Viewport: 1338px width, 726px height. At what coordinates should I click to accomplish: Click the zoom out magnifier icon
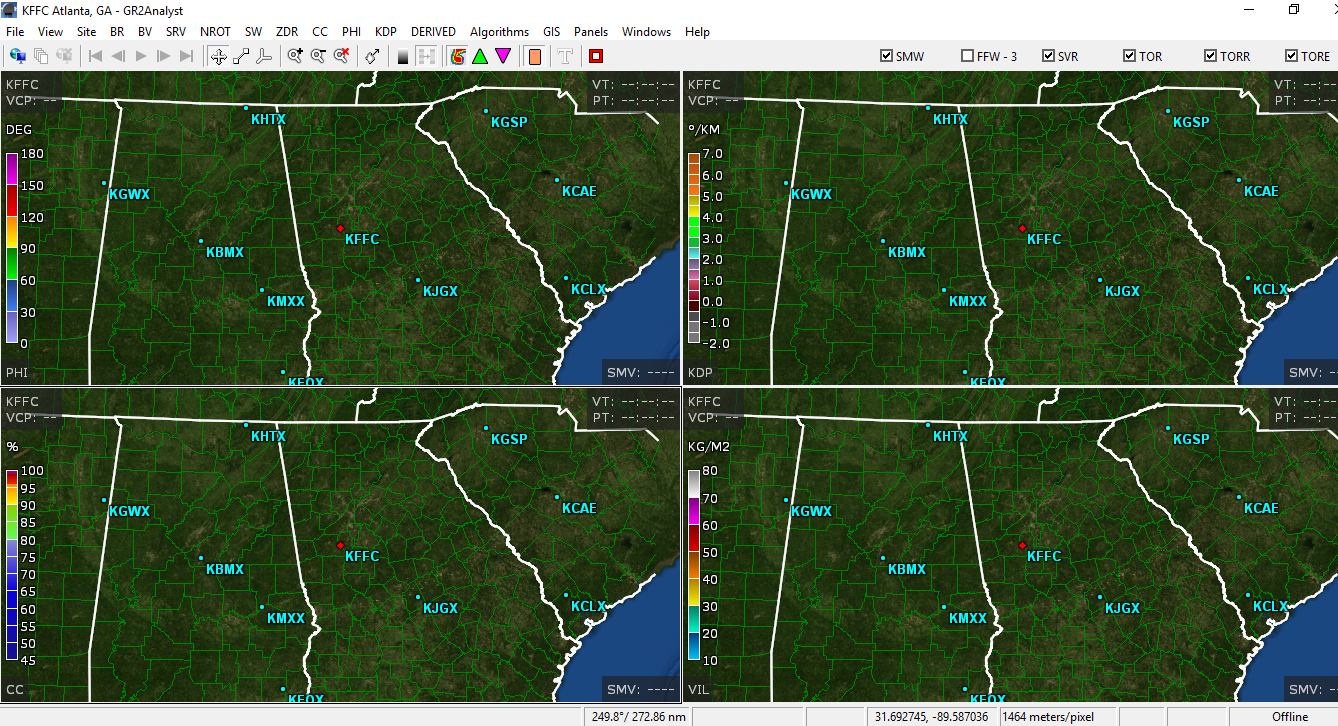[318, 56]
